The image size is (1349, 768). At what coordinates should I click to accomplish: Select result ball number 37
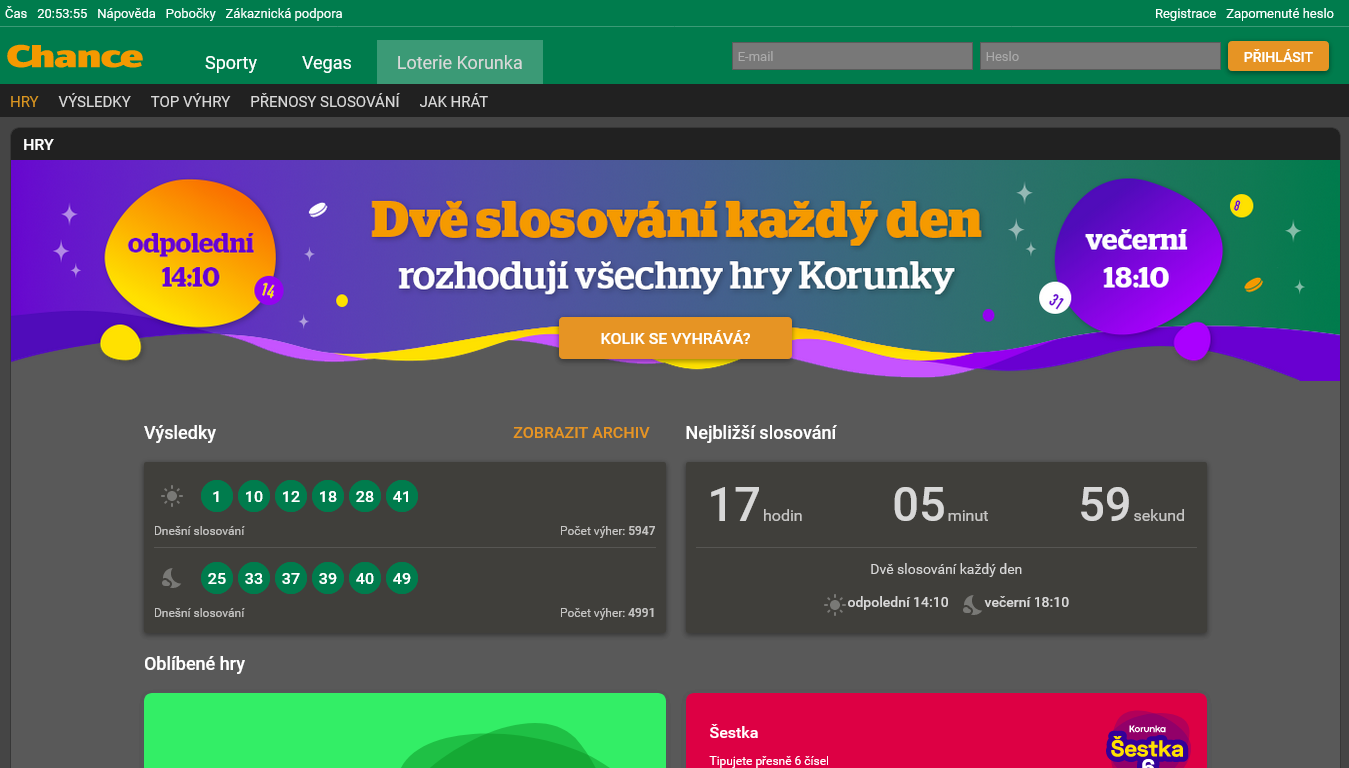click(x=291, y=578)
